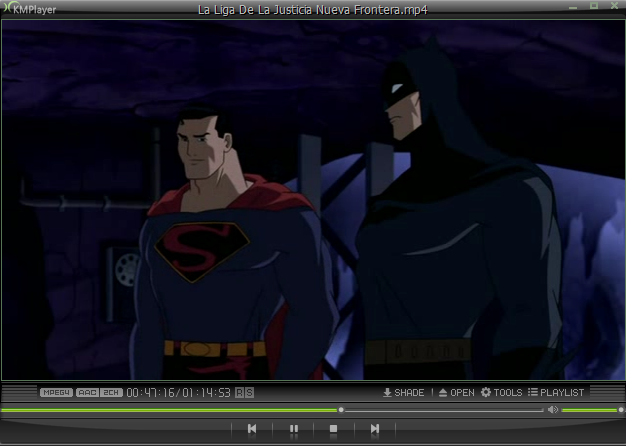Click the total duration 01:14:53
Screen dimensions: 626x448
[x=207, y=393]
